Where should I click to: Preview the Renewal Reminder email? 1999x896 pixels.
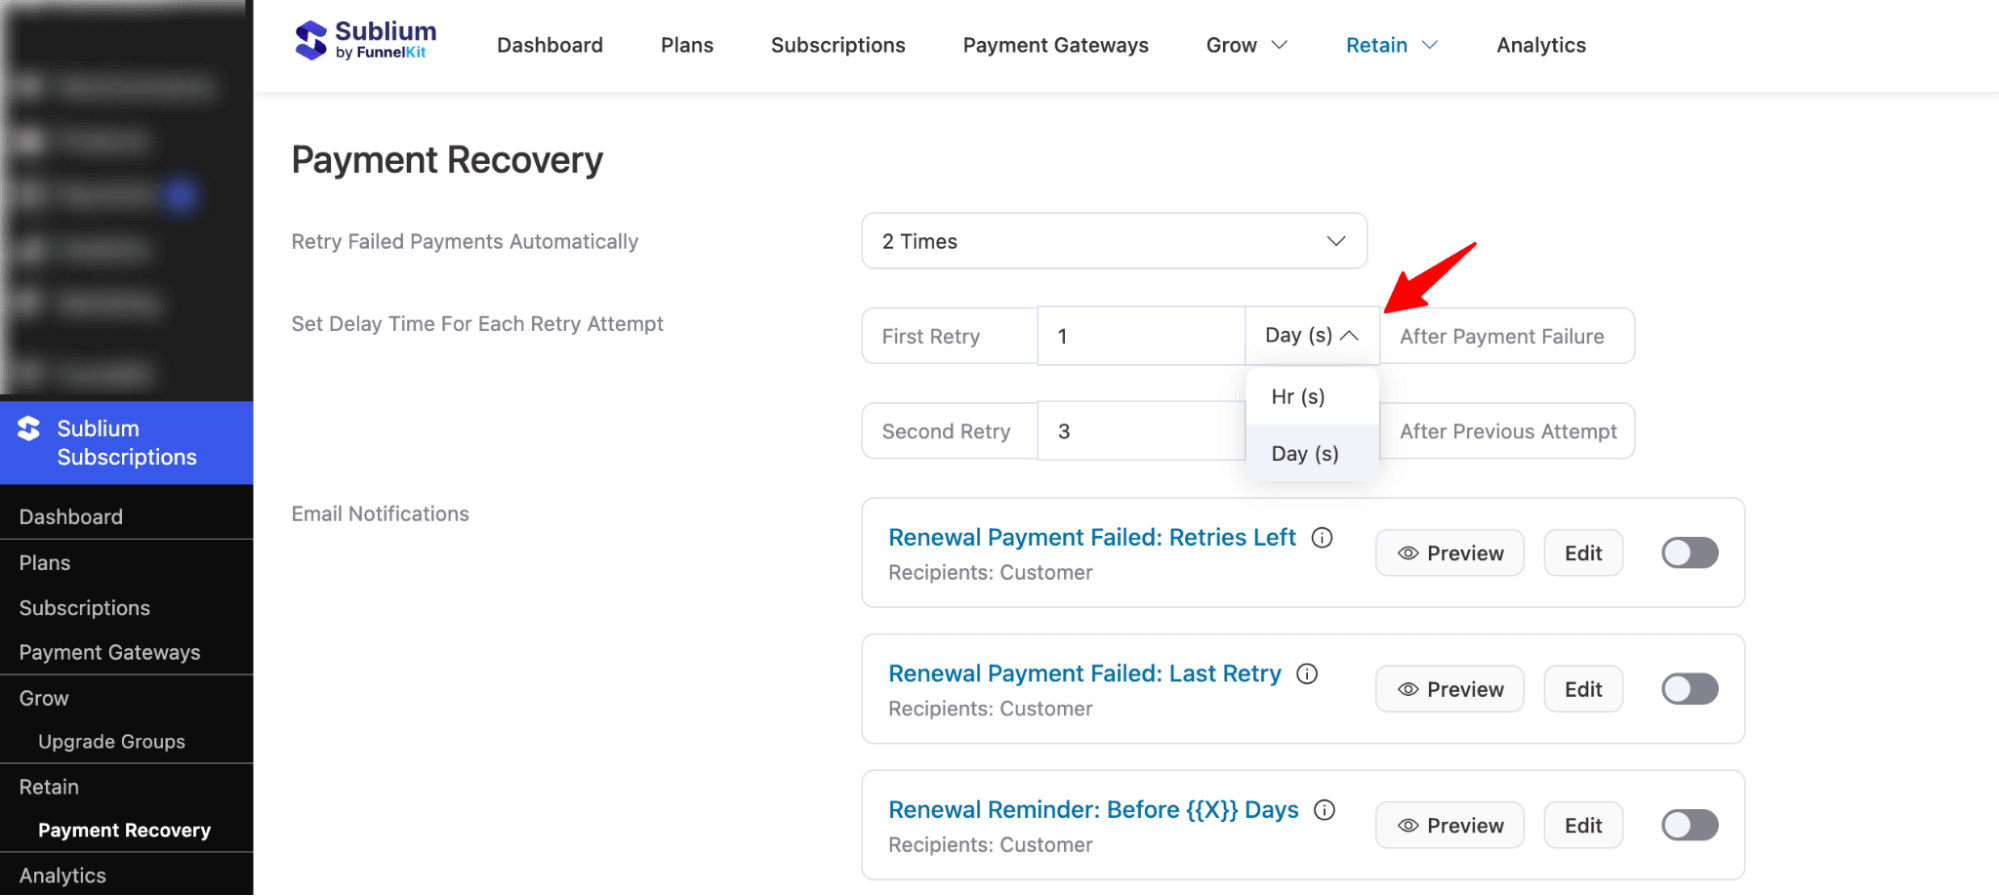pyautogui.click(x=1449, y=825)
